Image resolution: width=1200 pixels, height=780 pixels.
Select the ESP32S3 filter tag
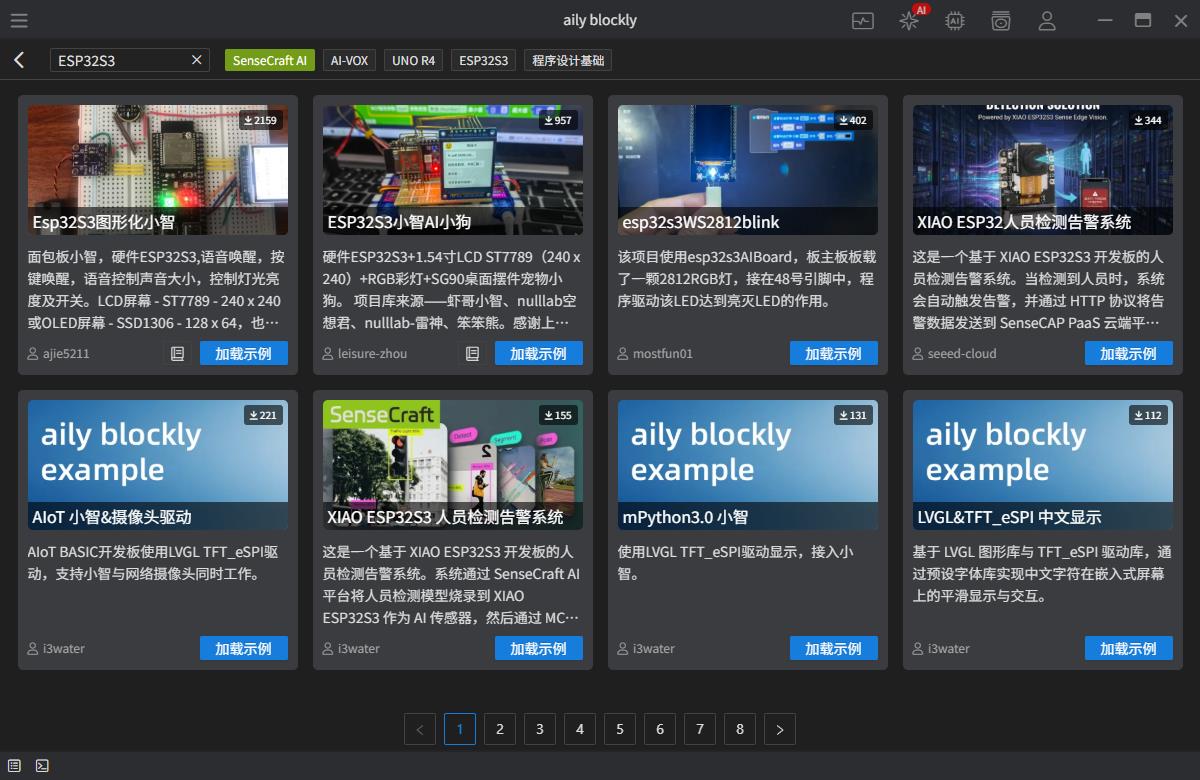(x=483, y=60)
